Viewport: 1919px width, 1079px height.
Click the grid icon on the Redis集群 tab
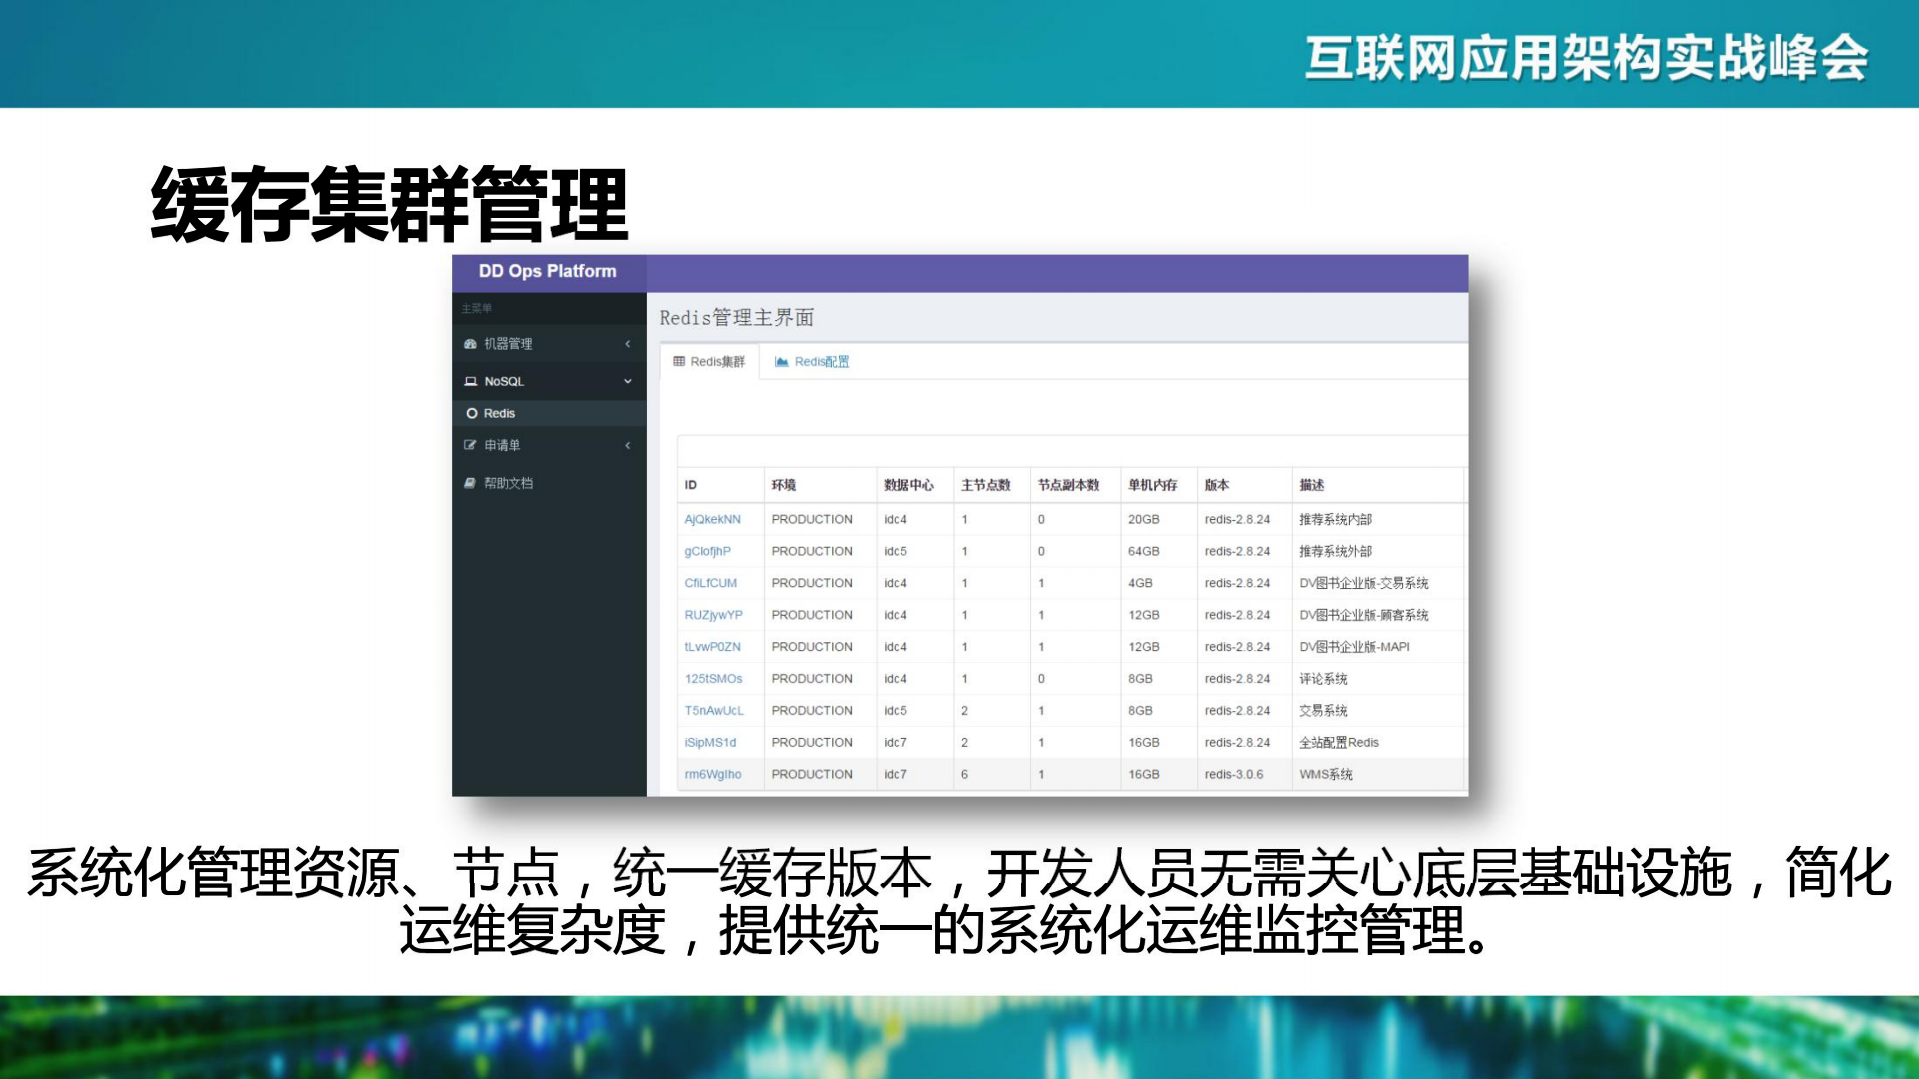pos(678,361)
